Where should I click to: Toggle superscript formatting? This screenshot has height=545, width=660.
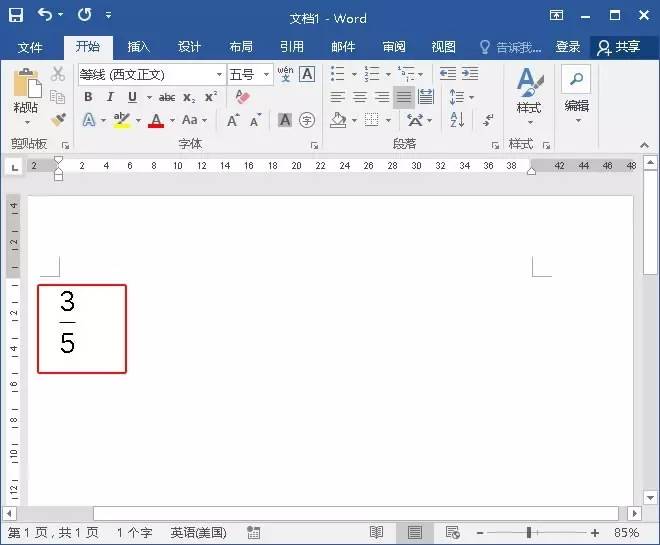pos(211,97)
